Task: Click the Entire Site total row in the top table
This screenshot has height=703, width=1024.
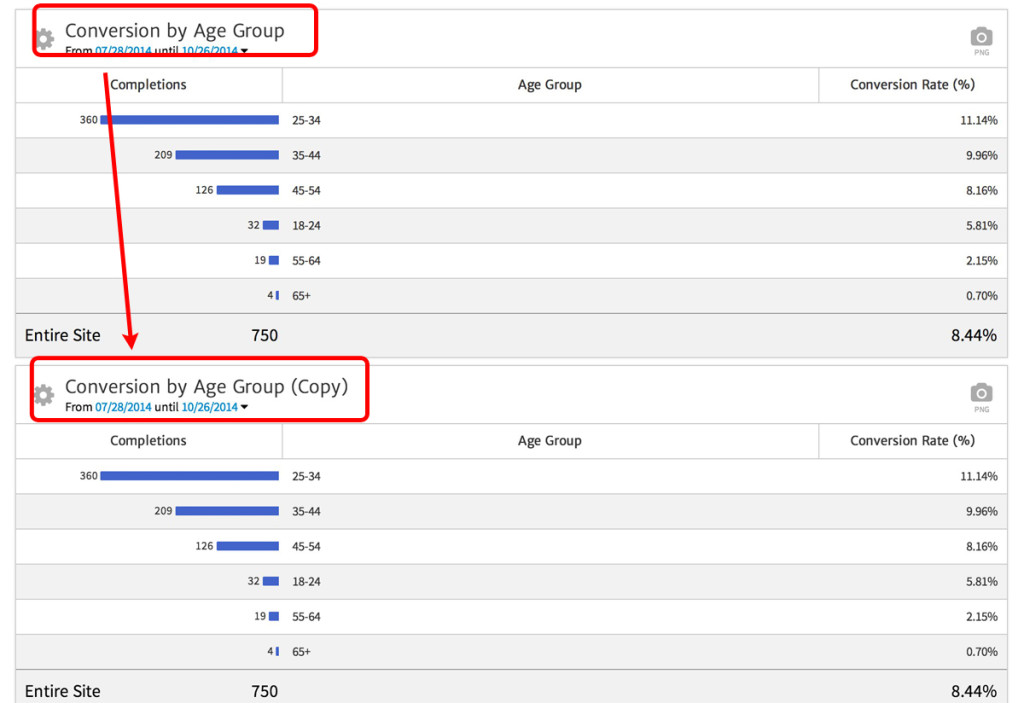Action: [x=62, y=336]
